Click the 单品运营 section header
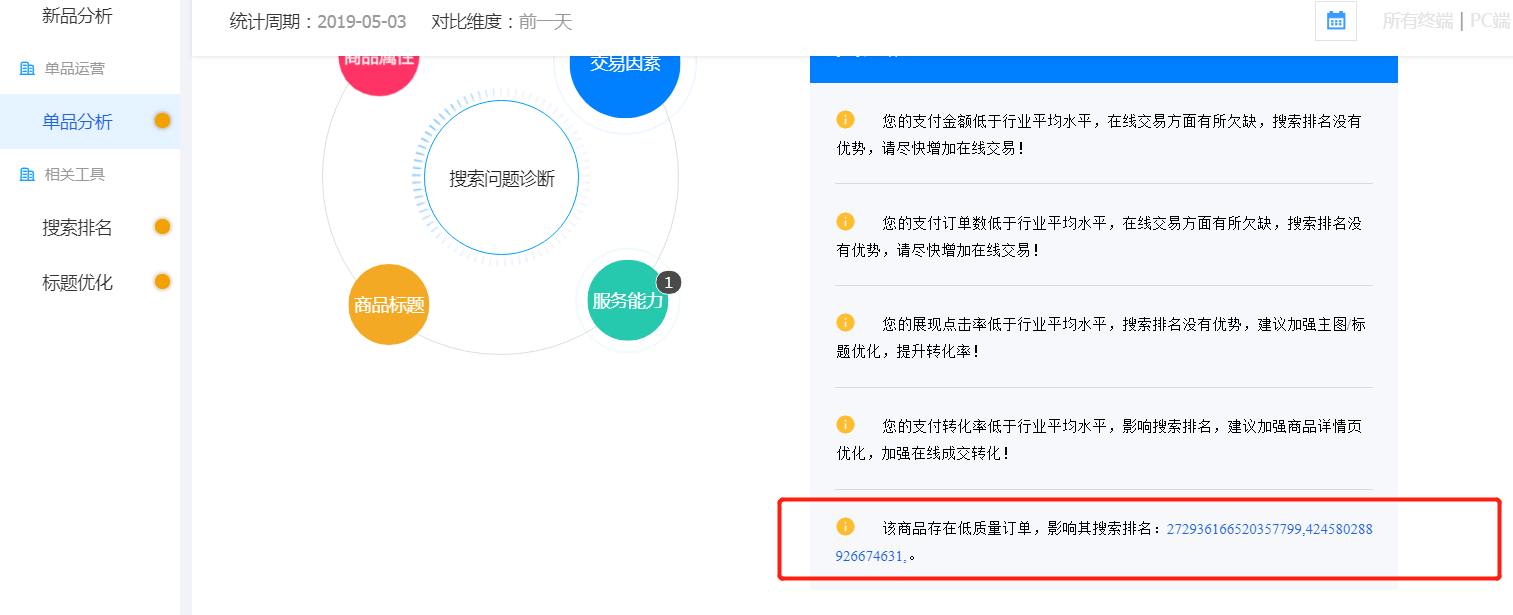Image resolution: width=1513 pixels, height=615 pixels. pos(74,69)
